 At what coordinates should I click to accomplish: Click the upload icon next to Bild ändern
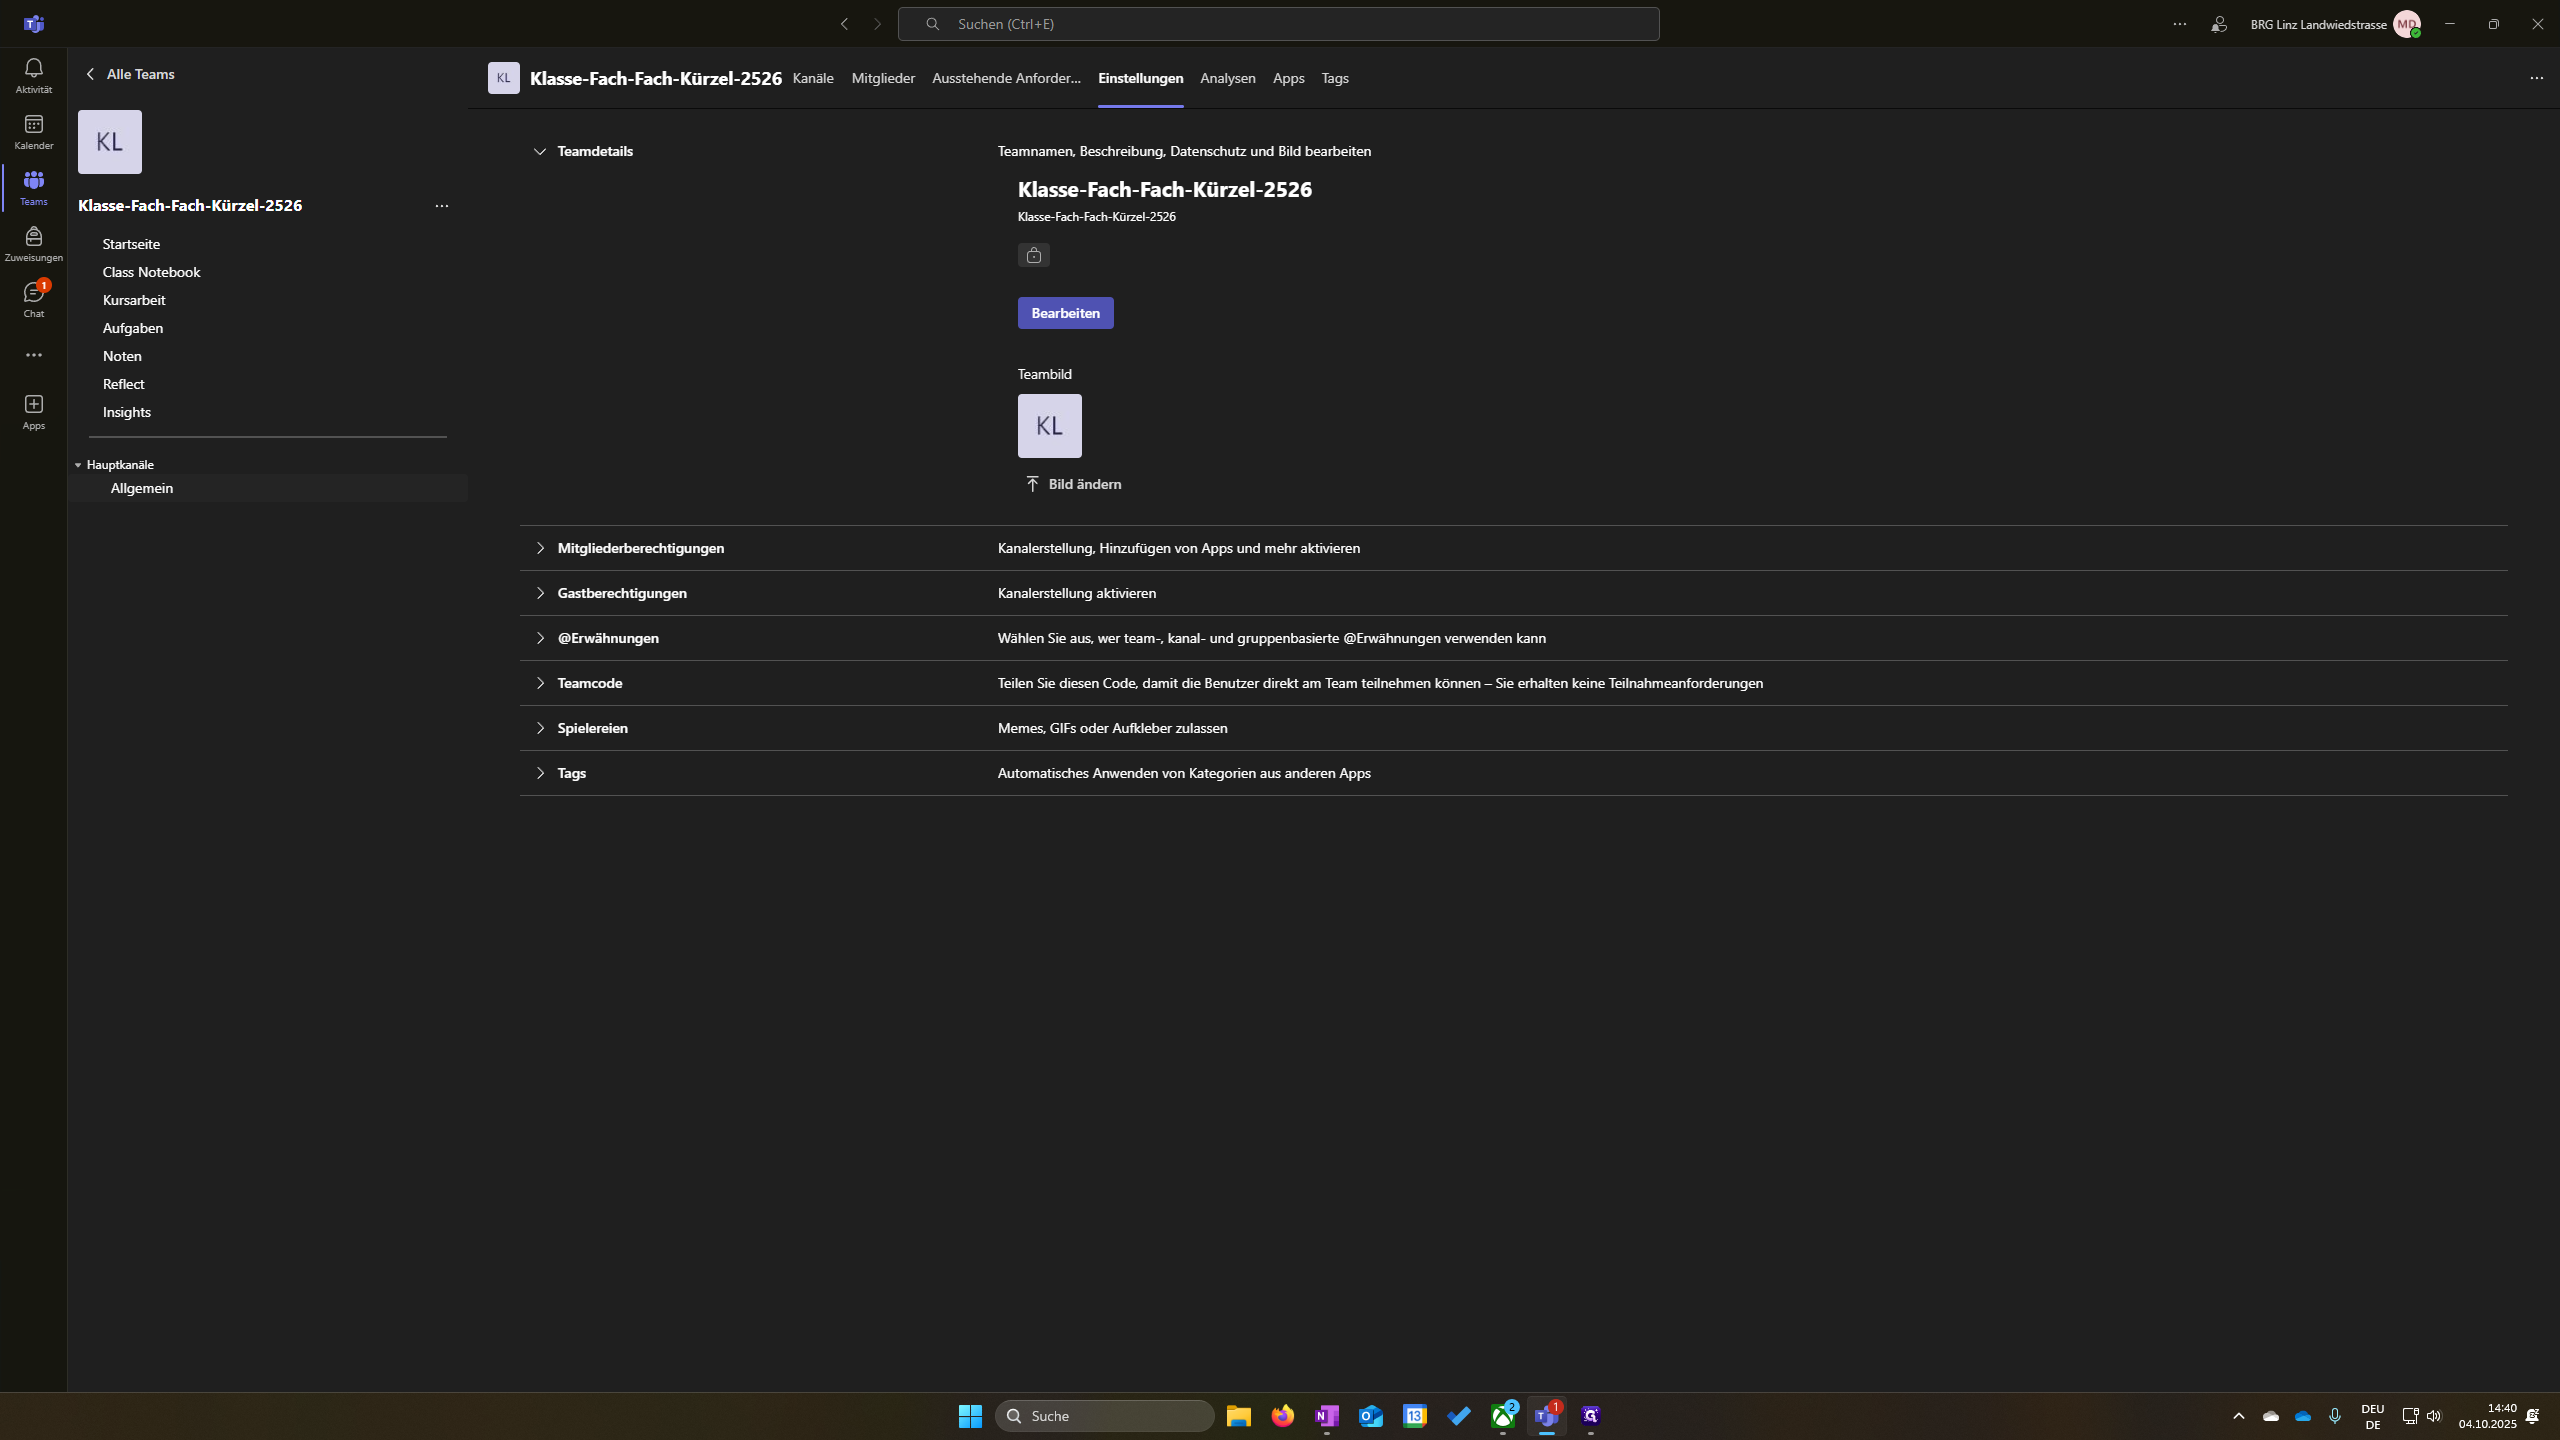[x=1031, y=483]
